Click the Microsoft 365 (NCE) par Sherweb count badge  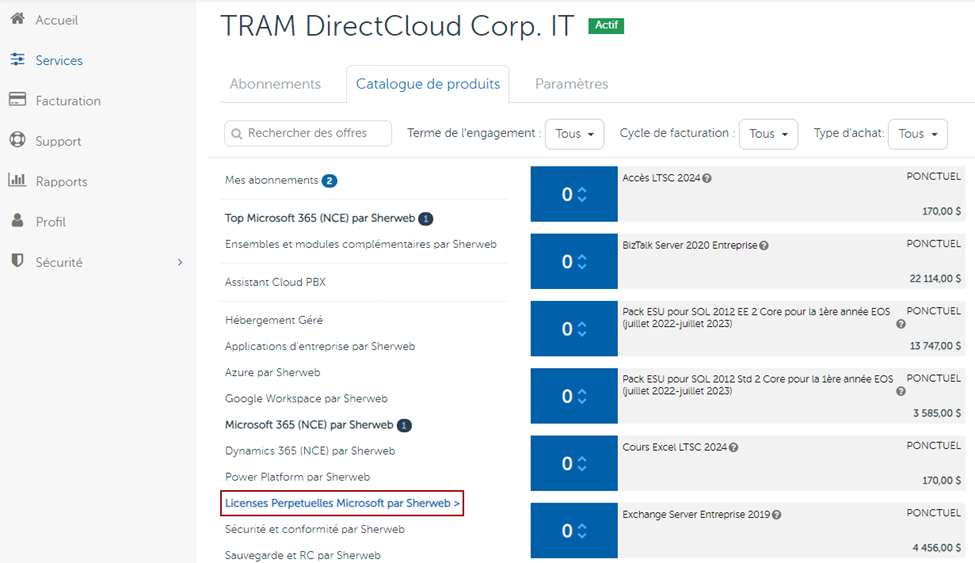click(x=404, y=426)
